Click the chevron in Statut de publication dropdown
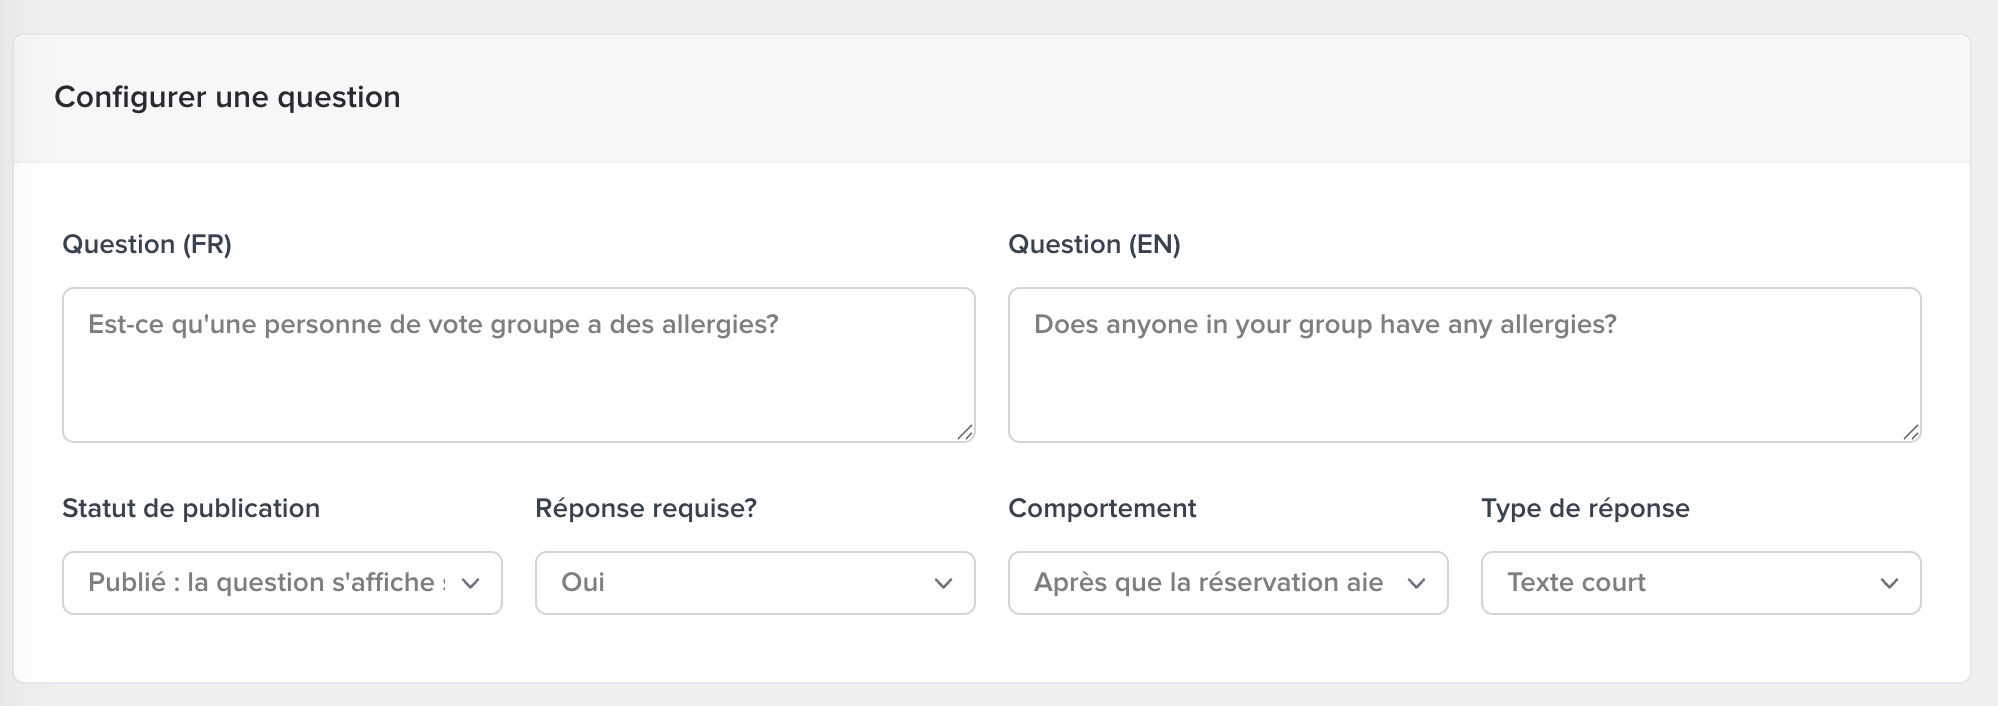The height and width of the screenshot is (706, 1998). coord(470,584)
